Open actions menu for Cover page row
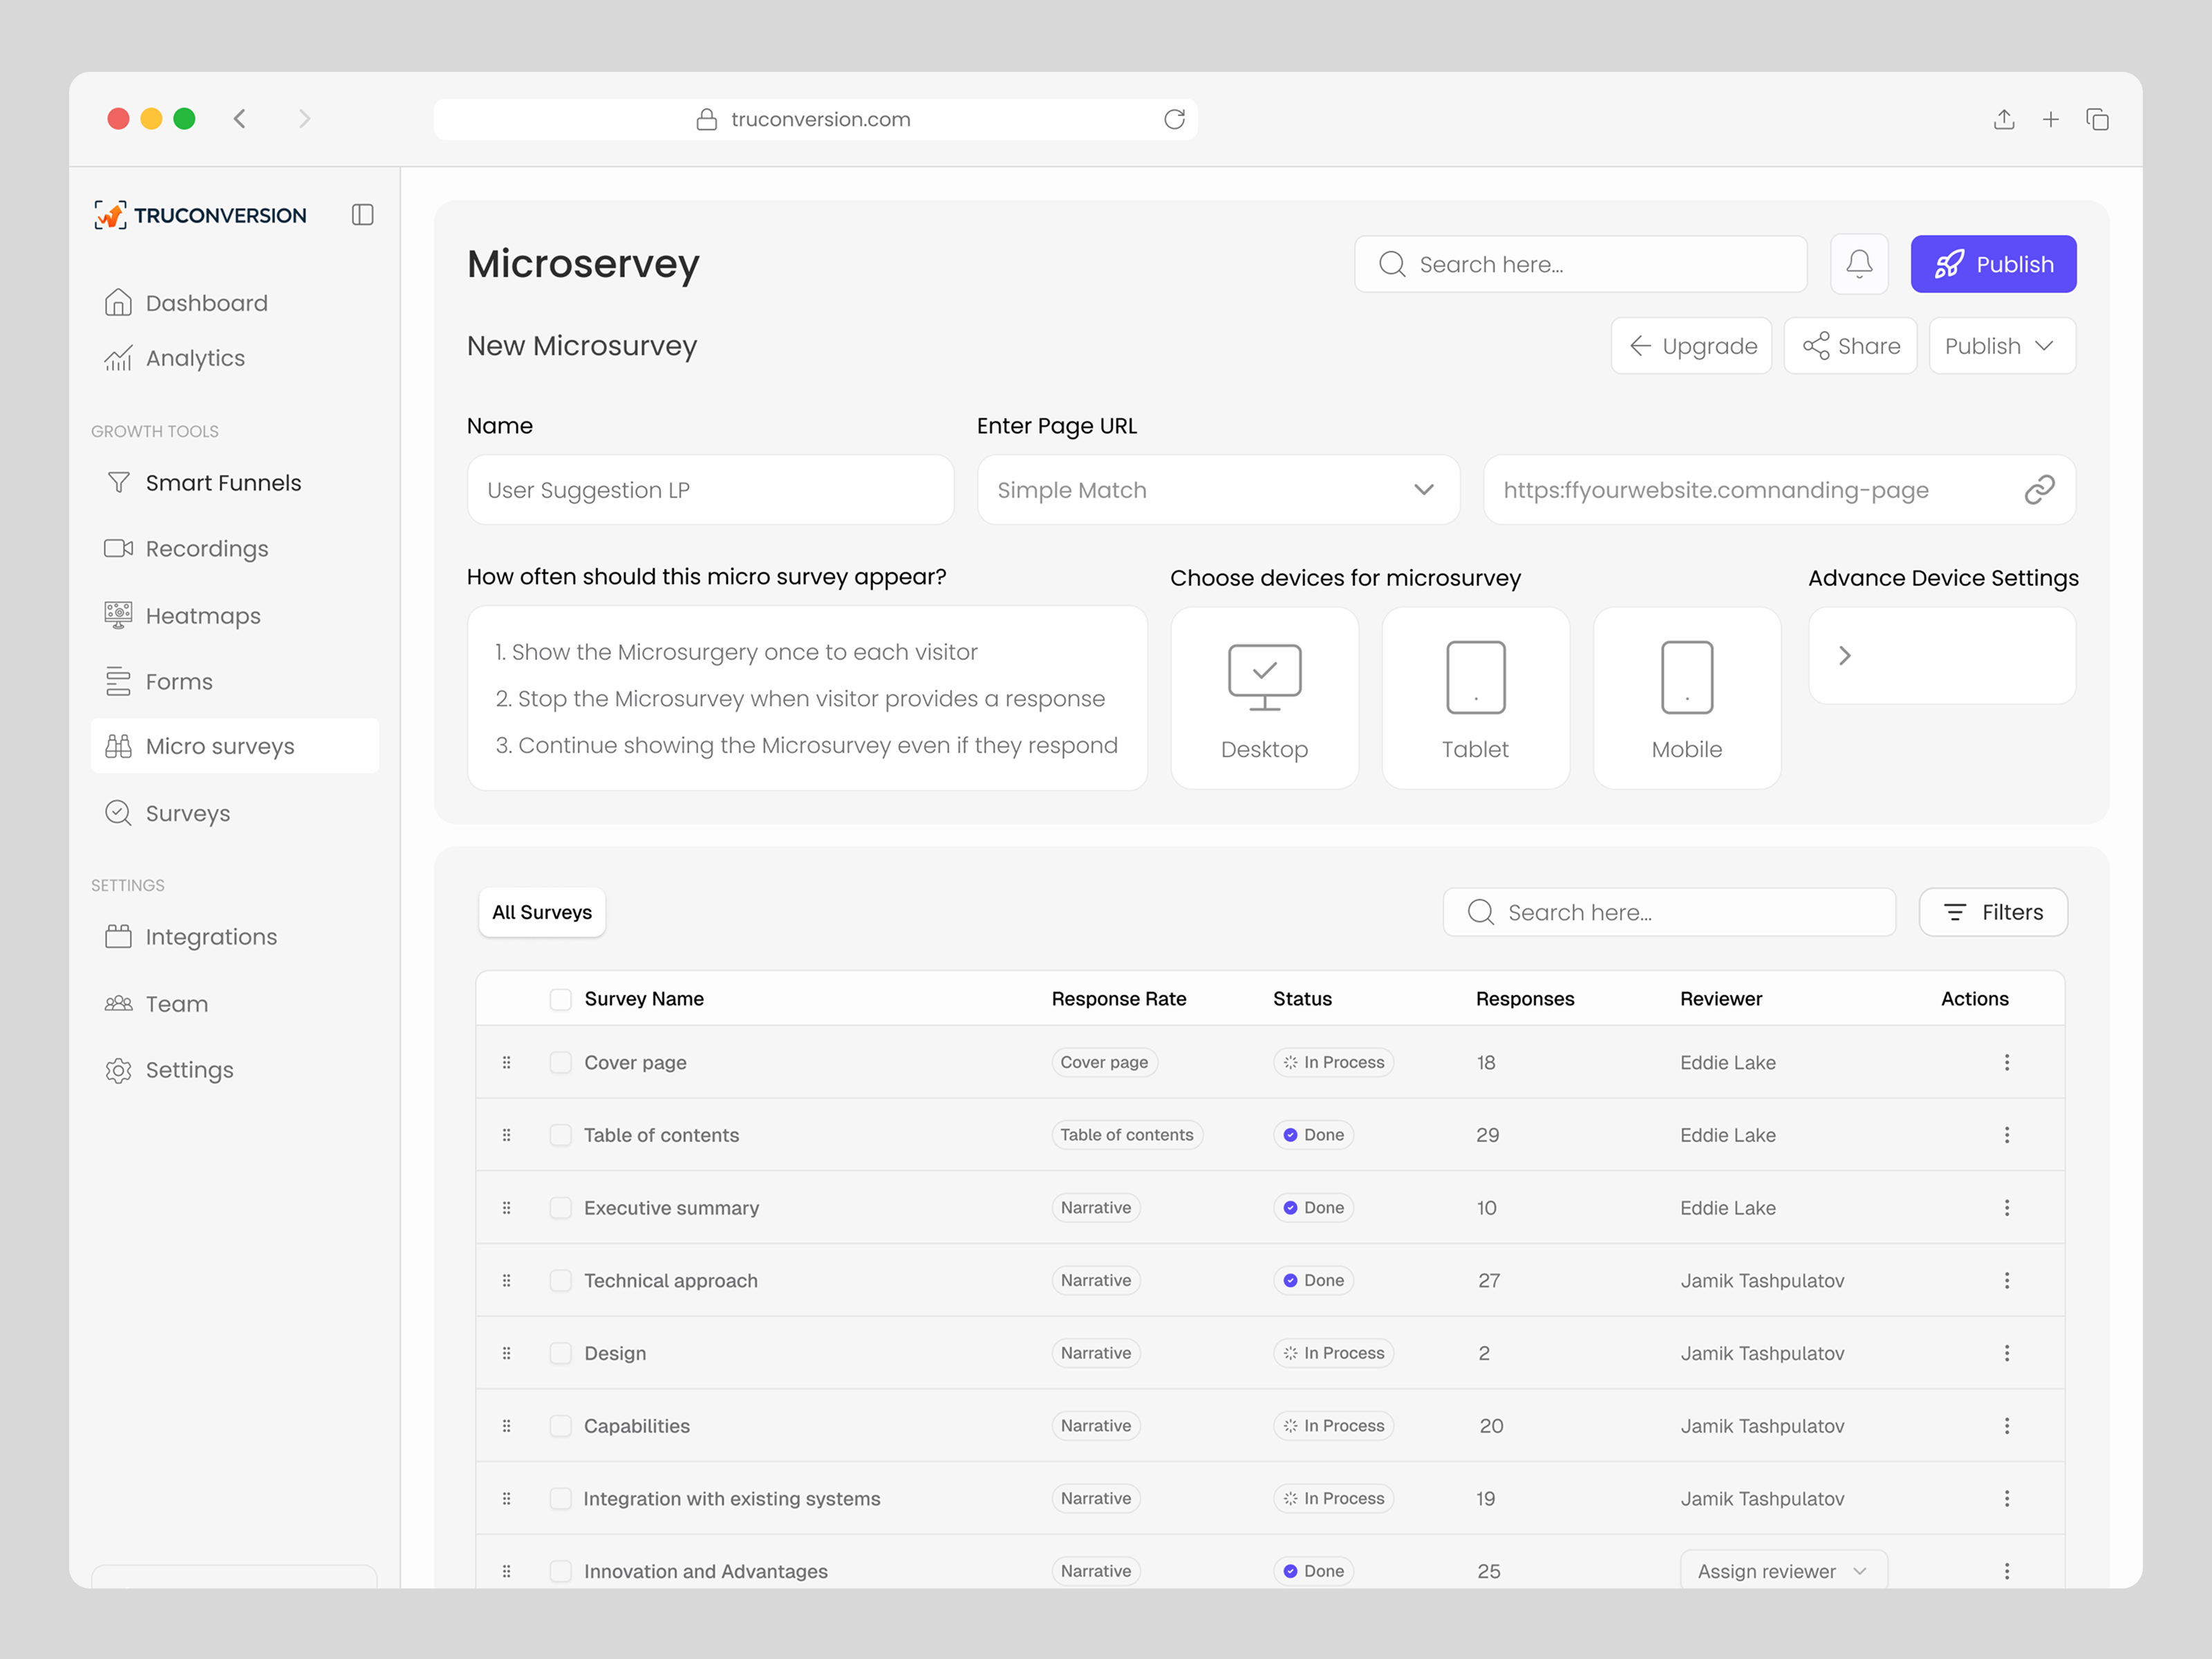 (2006, 1062)
